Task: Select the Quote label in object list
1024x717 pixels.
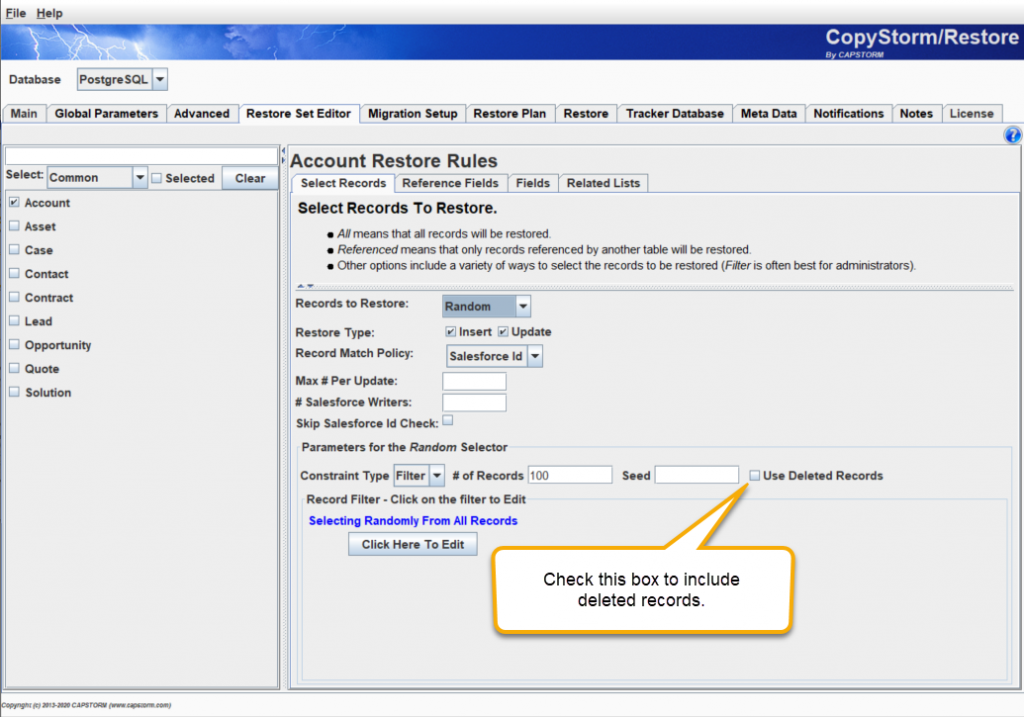Action: 42,368
